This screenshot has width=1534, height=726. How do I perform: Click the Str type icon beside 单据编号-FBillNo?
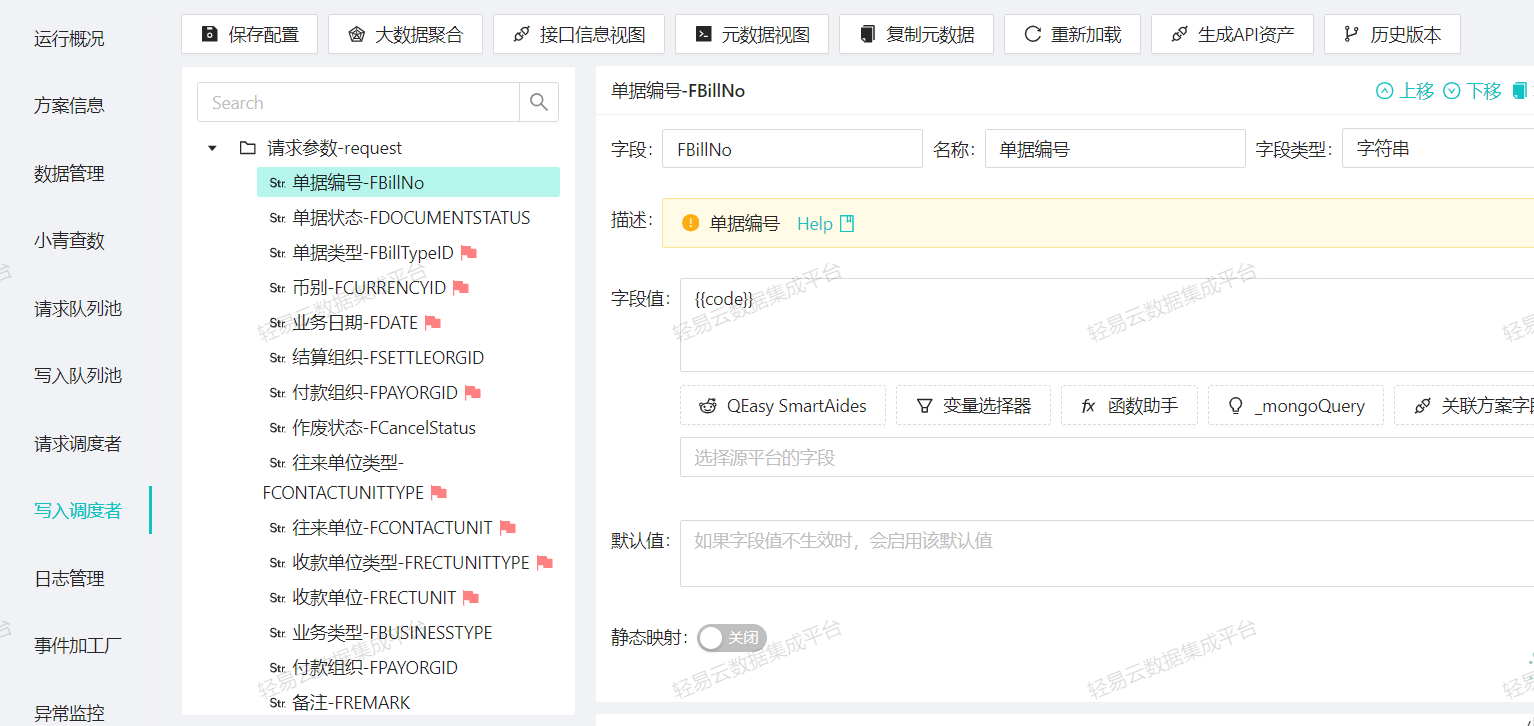coord(278,183)
